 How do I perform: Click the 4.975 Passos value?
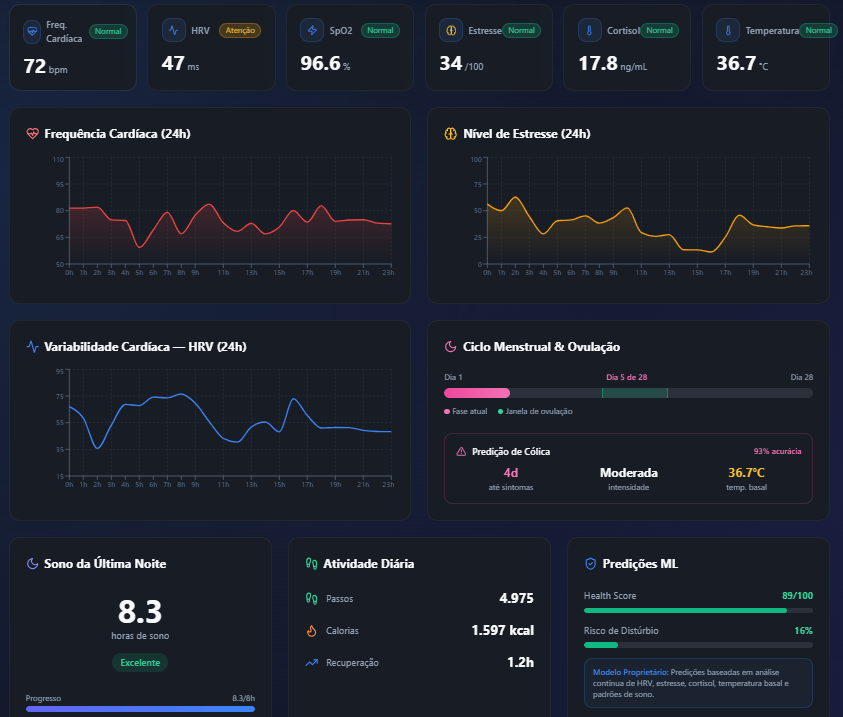tap(516, 598)
